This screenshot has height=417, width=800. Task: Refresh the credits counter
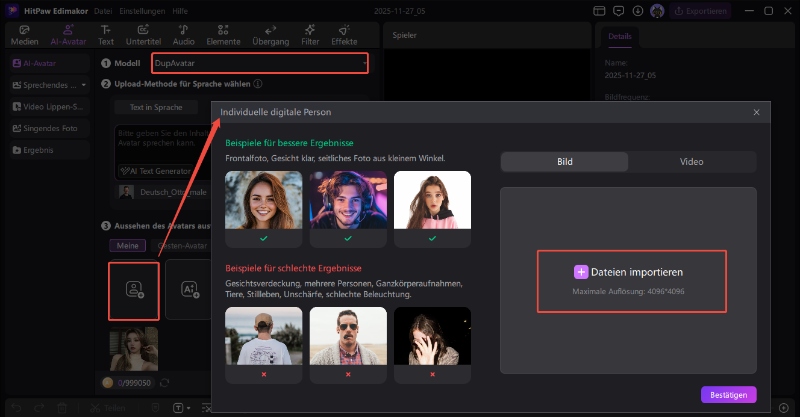pos(164,383)
